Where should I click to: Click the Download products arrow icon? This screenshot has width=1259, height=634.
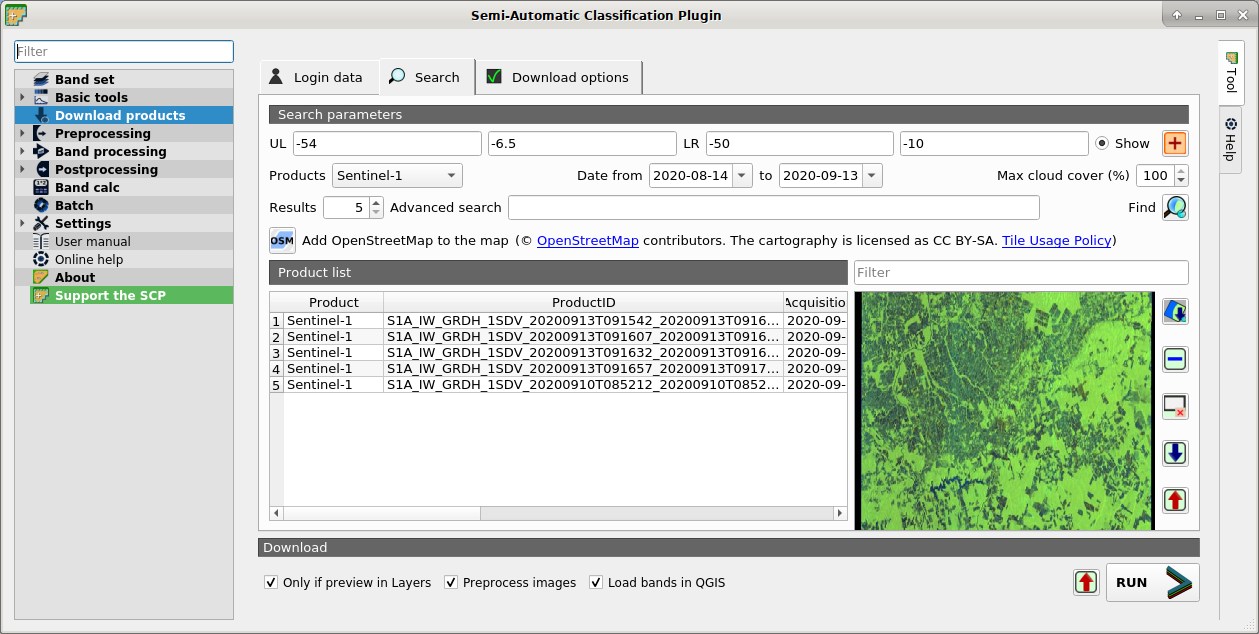pyautogui.click(x=41, y=115)
